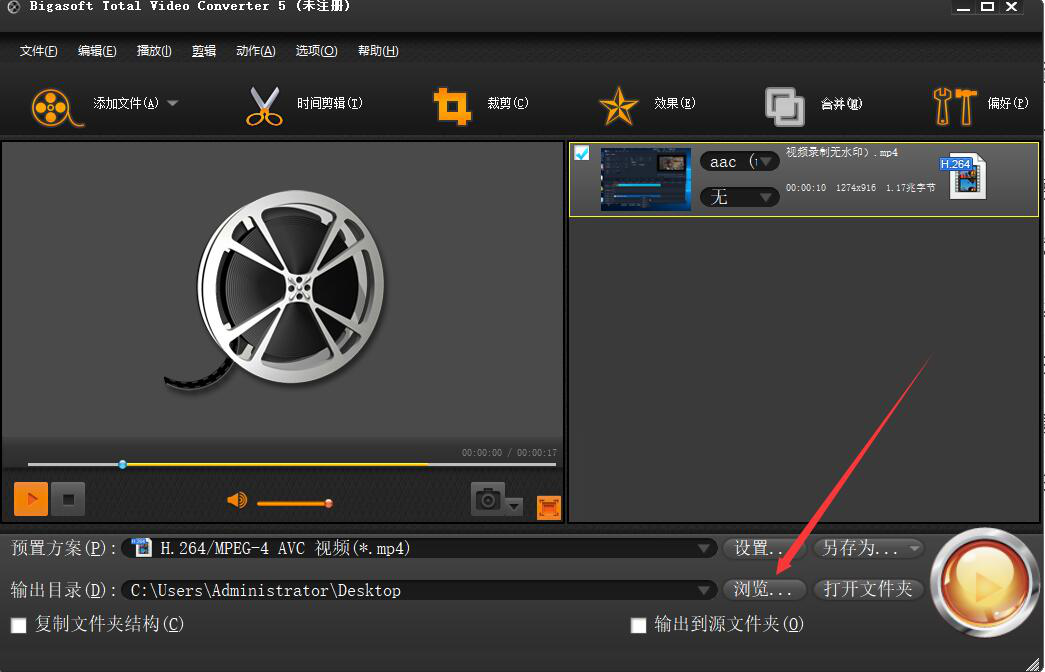
Task: Open the Crop tool
Action: [453, 106]
